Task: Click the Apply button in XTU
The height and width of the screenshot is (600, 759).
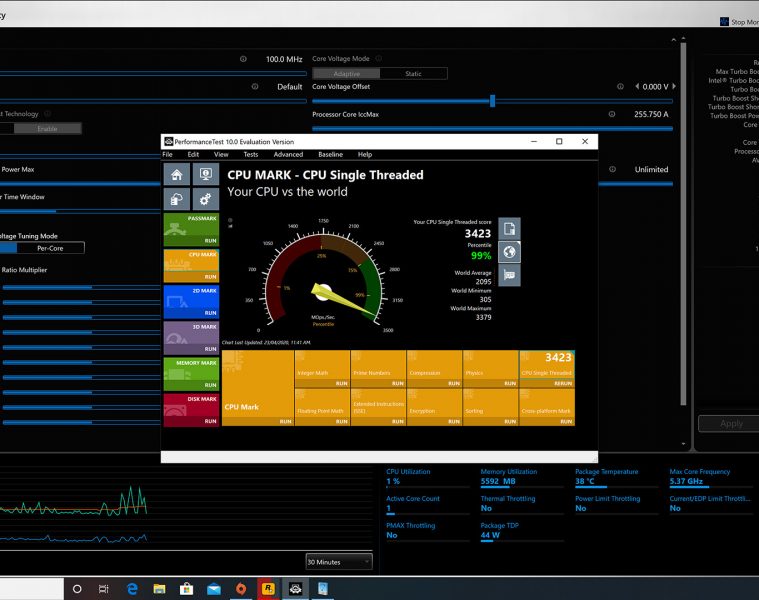Action: (729, 424)
